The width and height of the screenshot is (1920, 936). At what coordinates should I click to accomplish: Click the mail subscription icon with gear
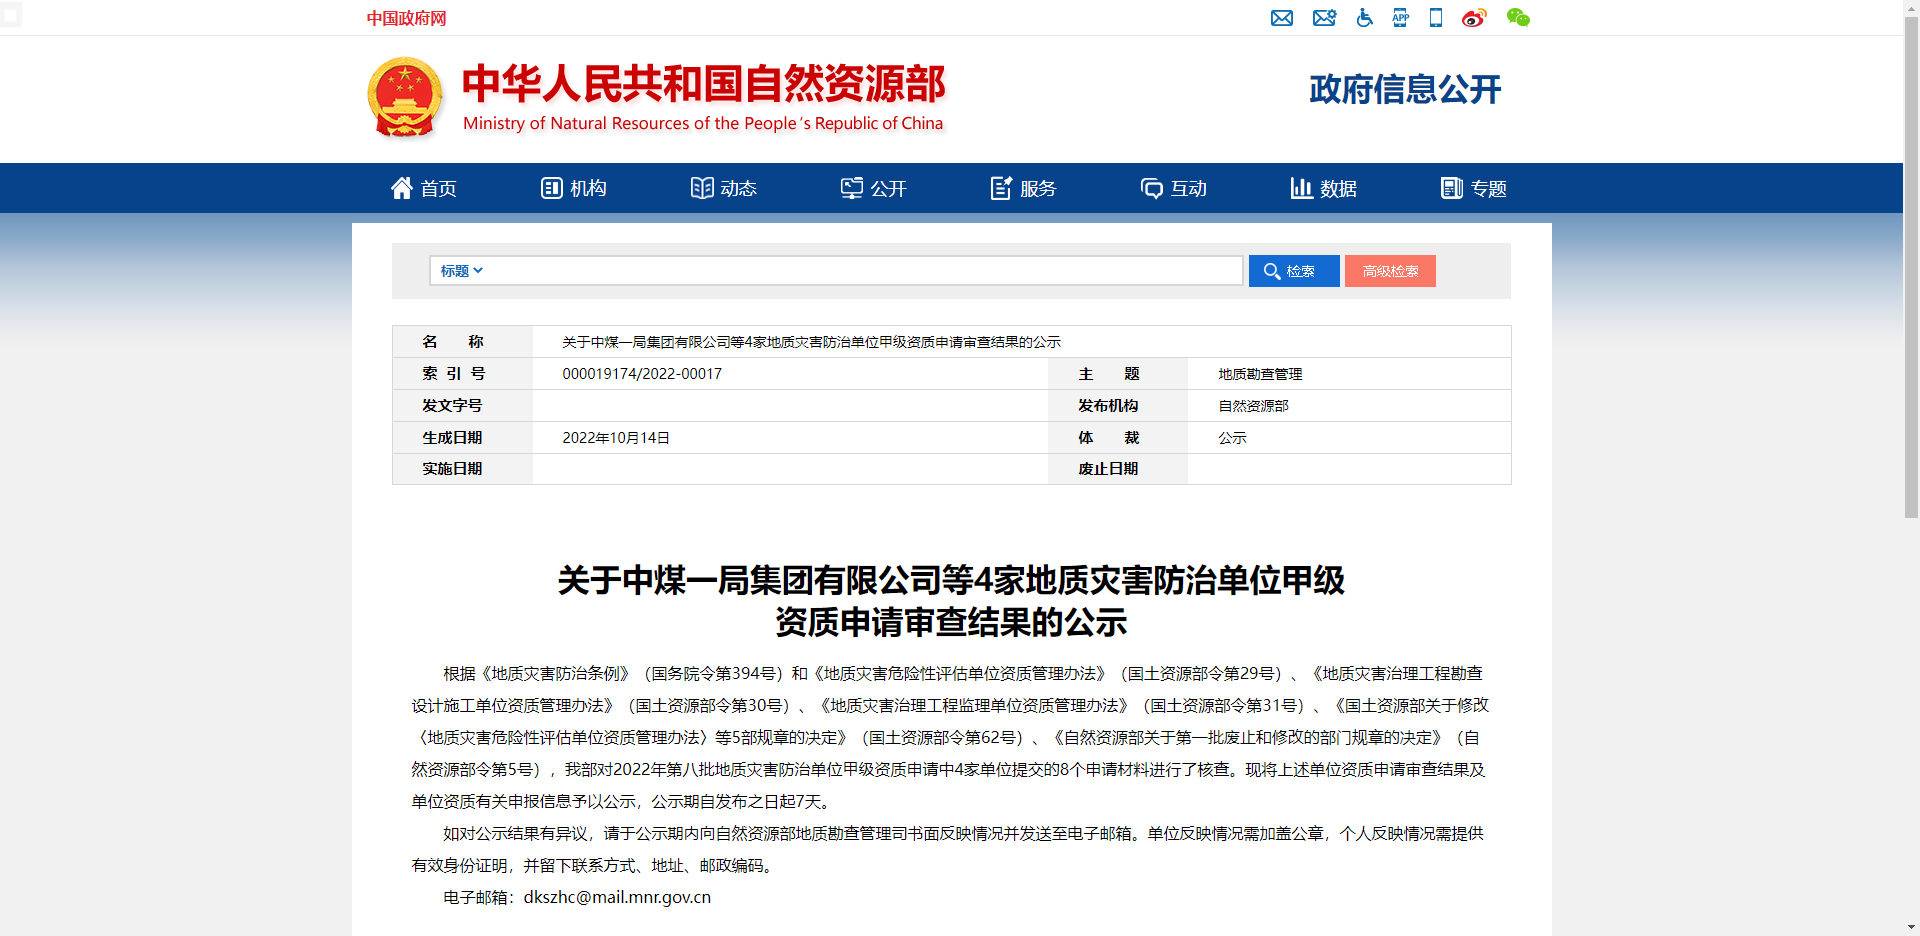1324,18
